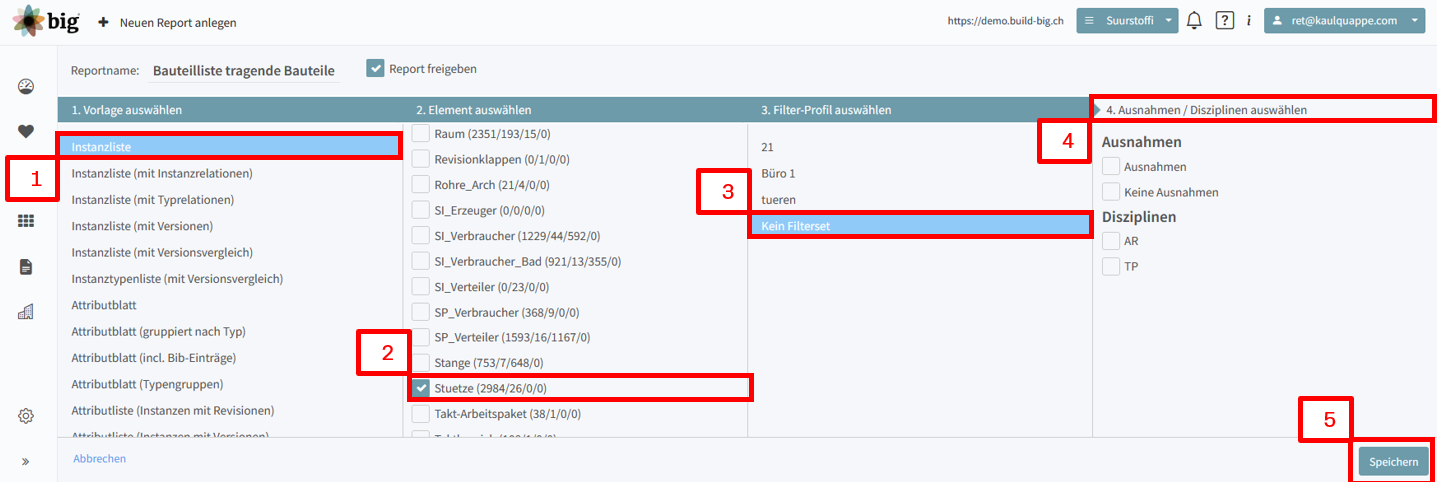Click the big logo icon
Viewport: 1437px width, 482px height.
tap(44, 20)
